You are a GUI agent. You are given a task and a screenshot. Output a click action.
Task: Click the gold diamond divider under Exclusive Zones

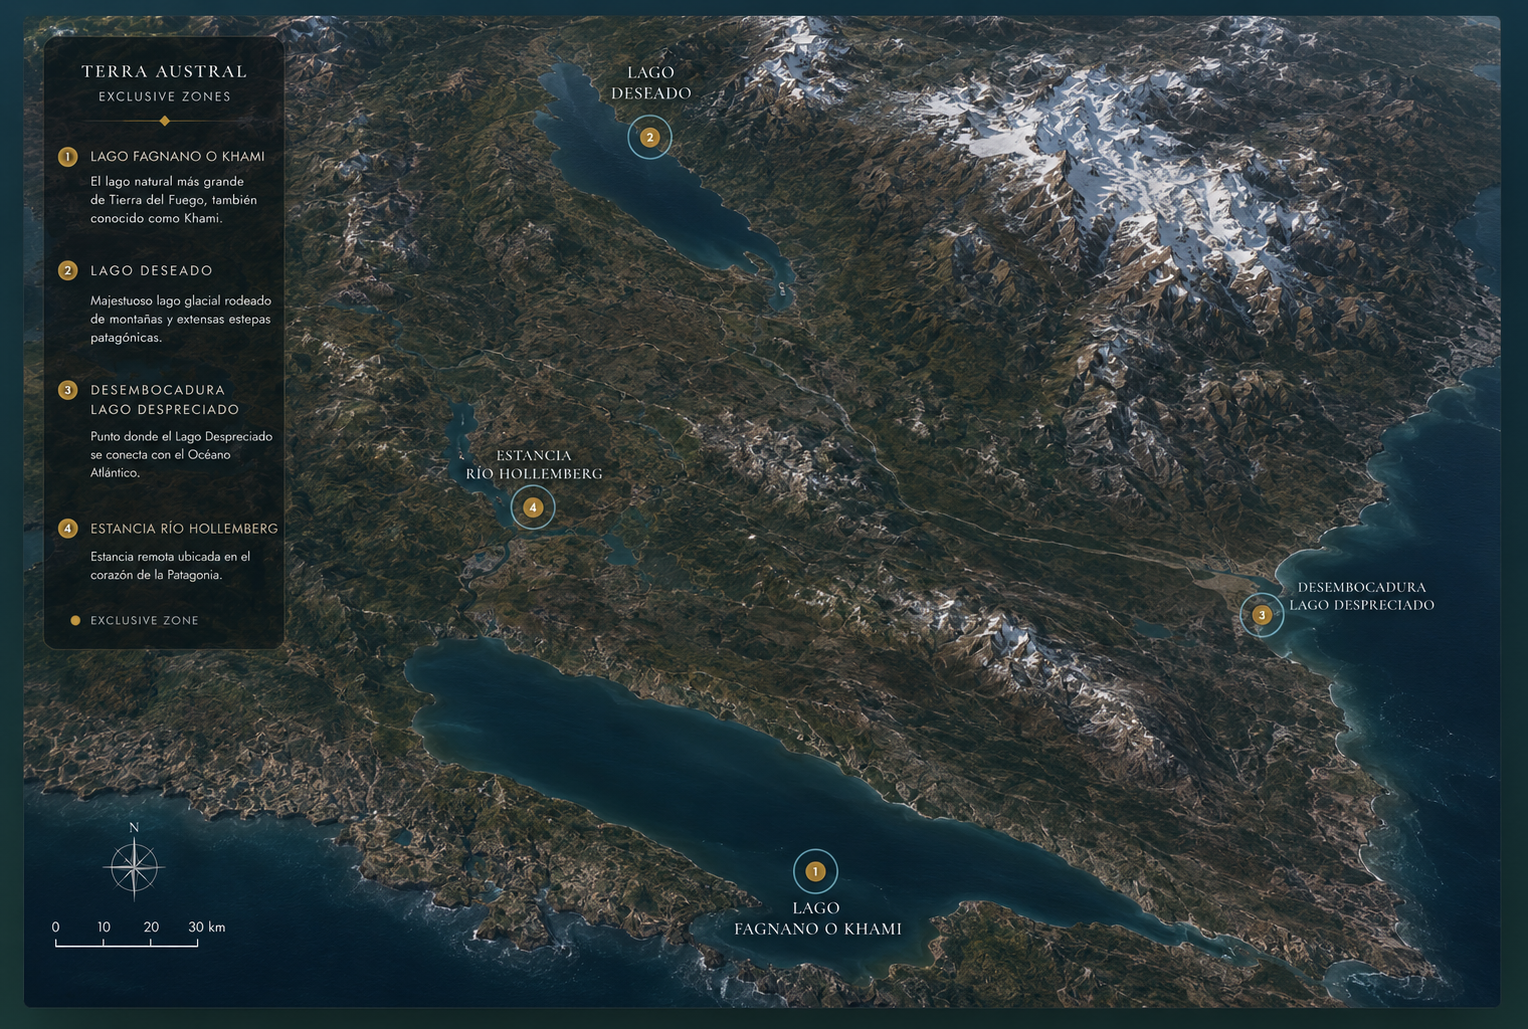coord(165,121)
